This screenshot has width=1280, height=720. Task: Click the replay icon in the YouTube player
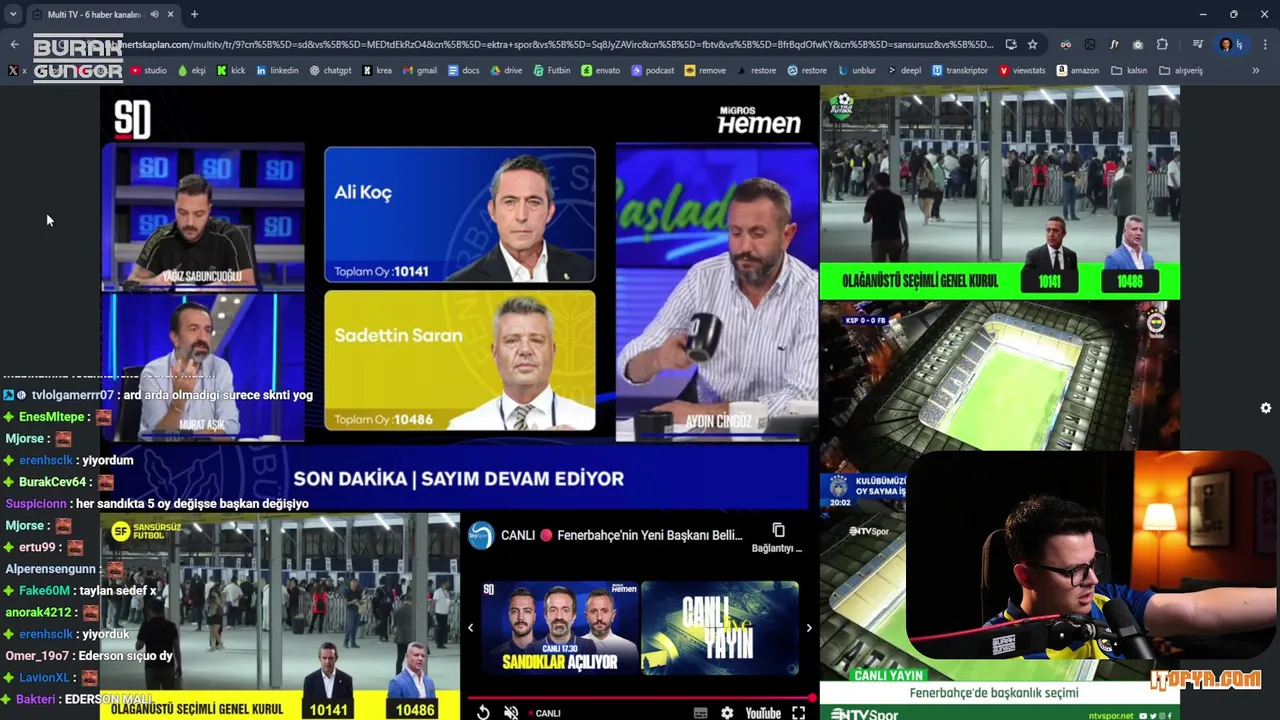[x=483, y=712]
